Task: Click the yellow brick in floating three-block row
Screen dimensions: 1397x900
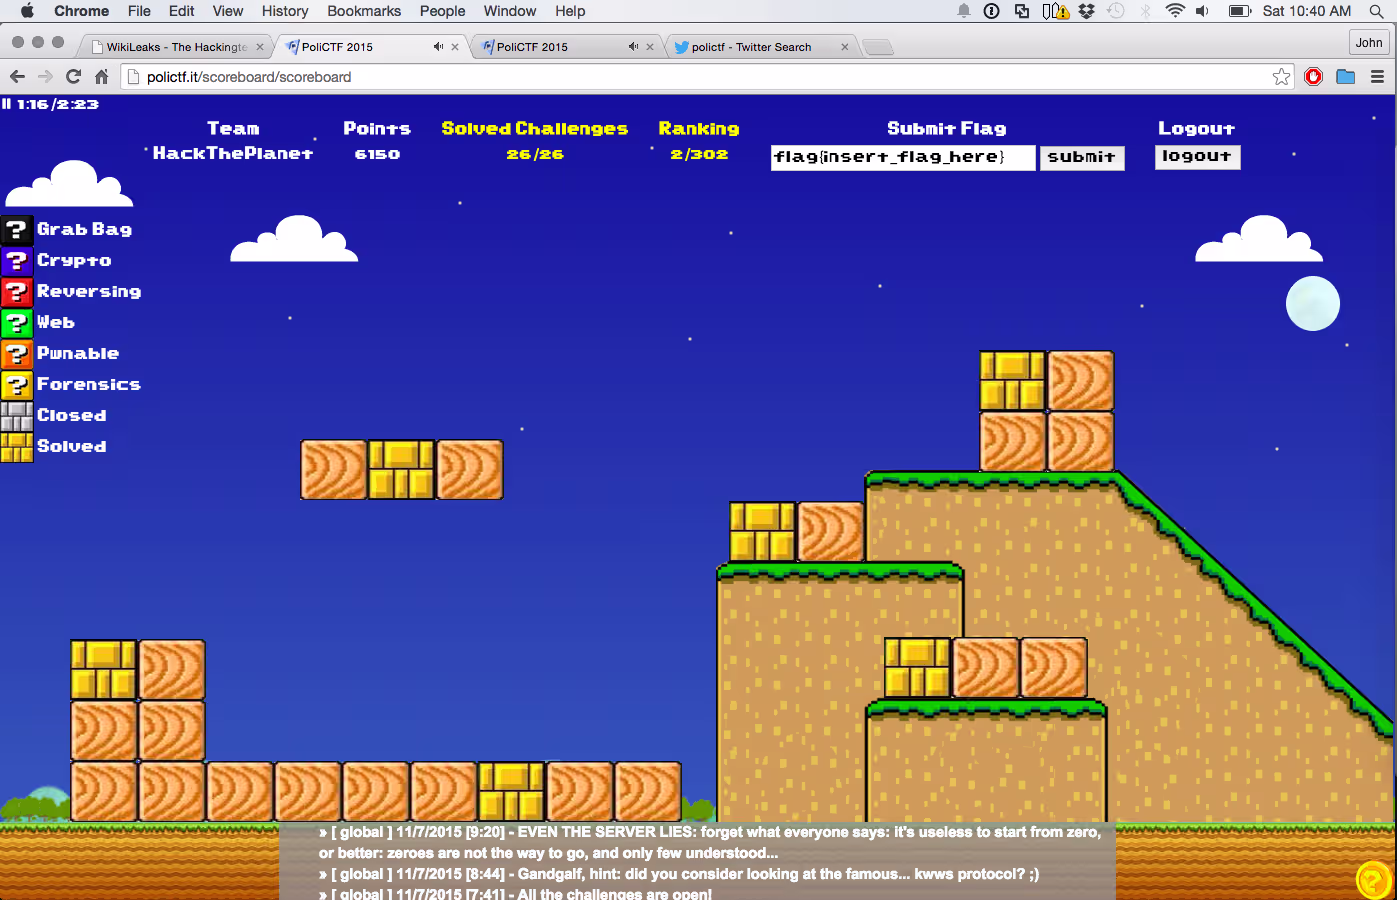Action: coord(401,470)
